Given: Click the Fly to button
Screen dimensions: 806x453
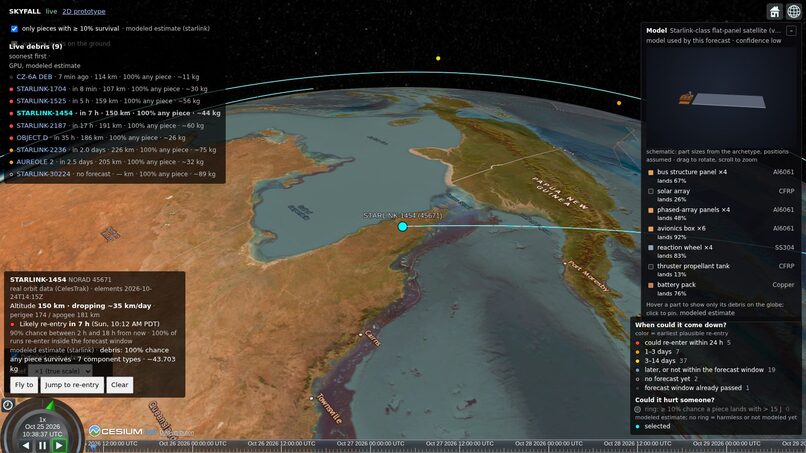Looking at the screenshot, I should tap(24, 385).
